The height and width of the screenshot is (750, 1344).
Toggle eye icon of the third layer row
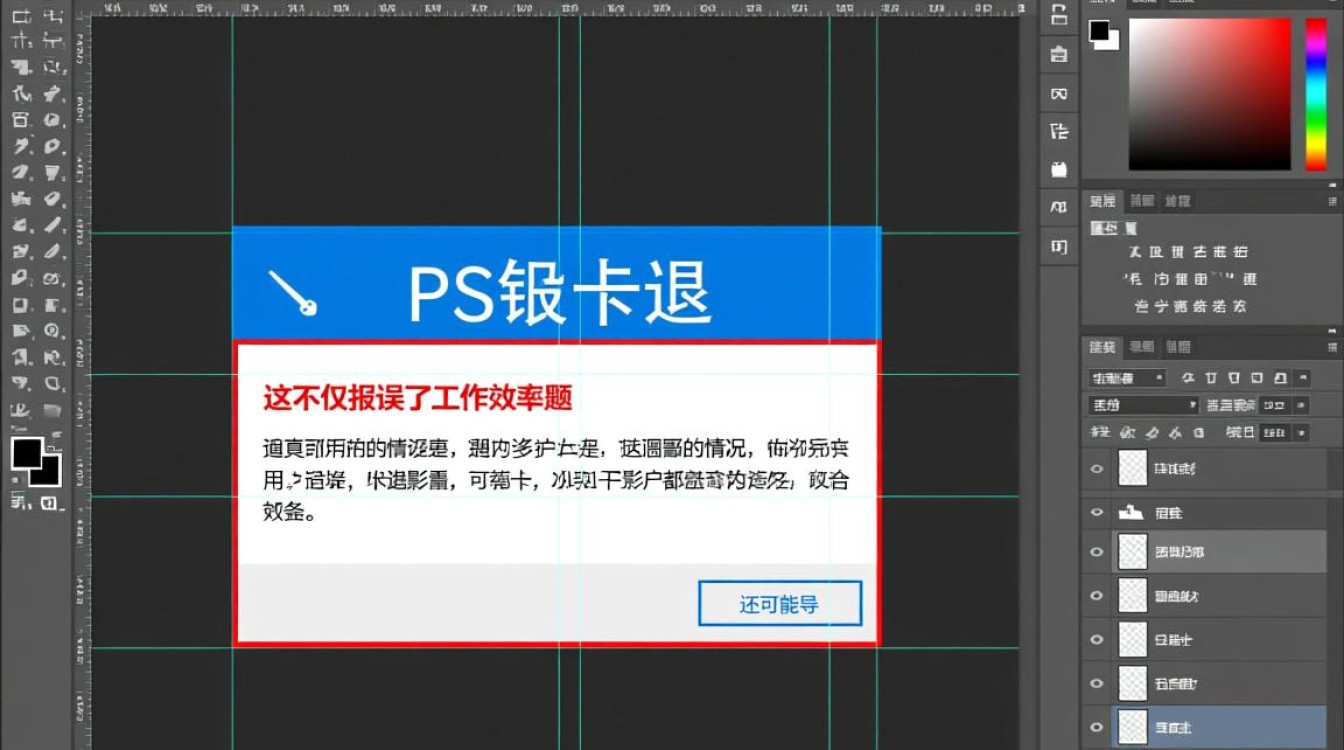click(1098, 552)
